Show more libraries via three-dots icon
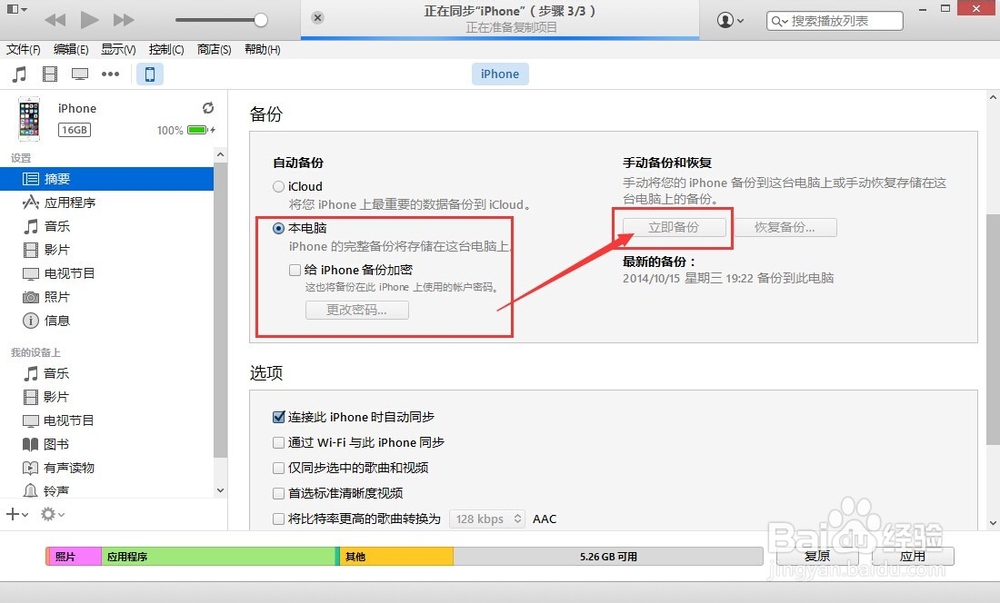The image size is (1000, 603). point(110,75)
